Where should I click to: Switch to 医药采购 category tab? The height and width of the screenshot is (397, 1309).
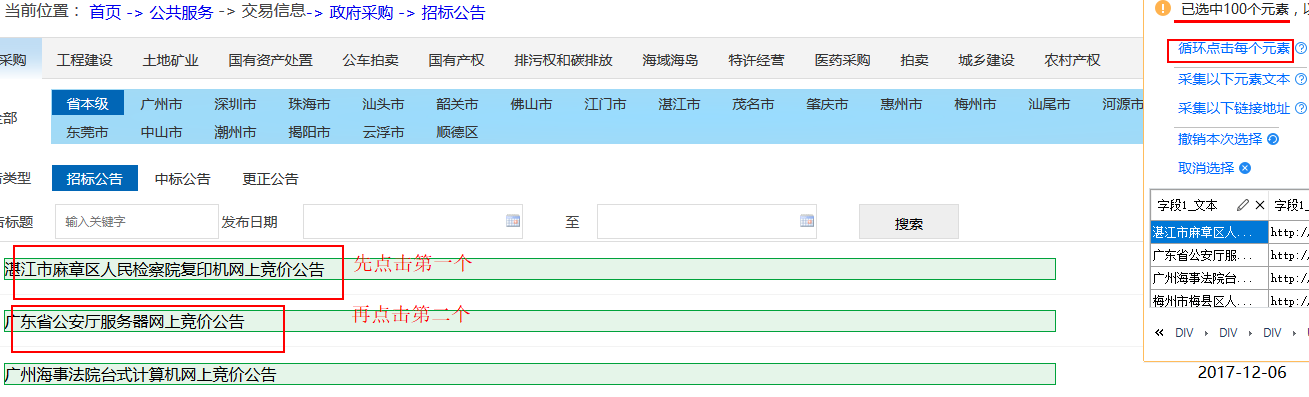tap(843, 60)
